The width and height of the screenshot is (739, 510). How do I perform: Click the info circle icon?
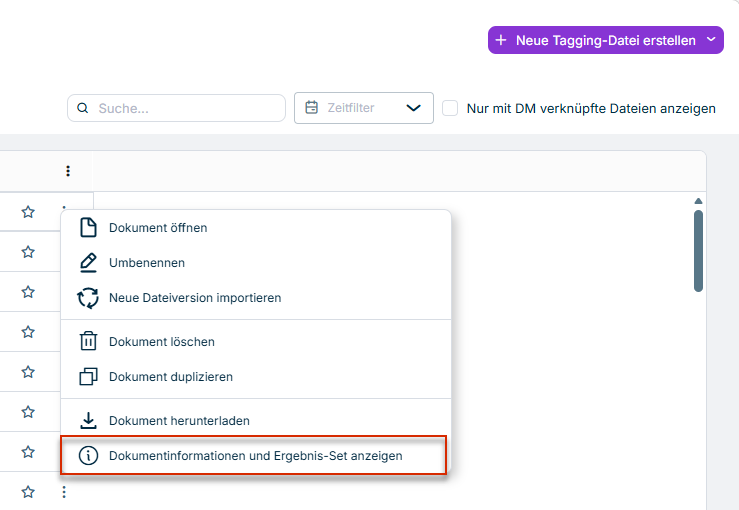(88, 456)
